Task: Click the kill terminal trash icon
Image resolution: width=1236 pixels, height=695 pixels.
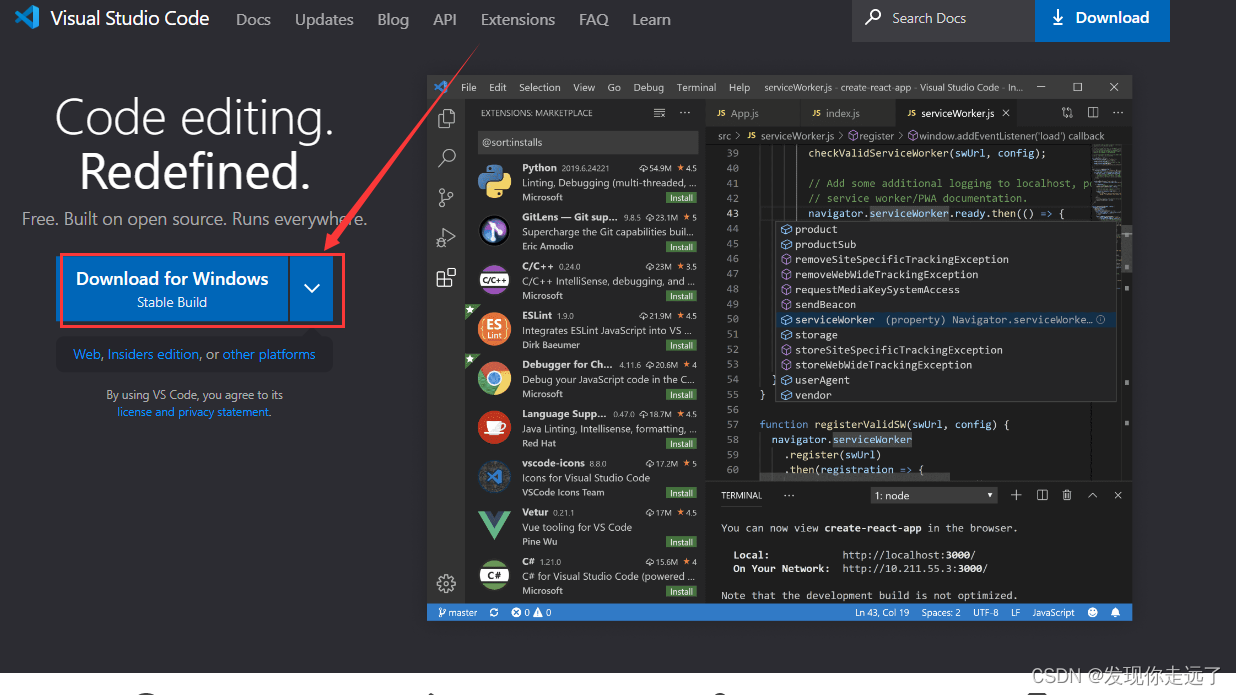Action: 1067,495
